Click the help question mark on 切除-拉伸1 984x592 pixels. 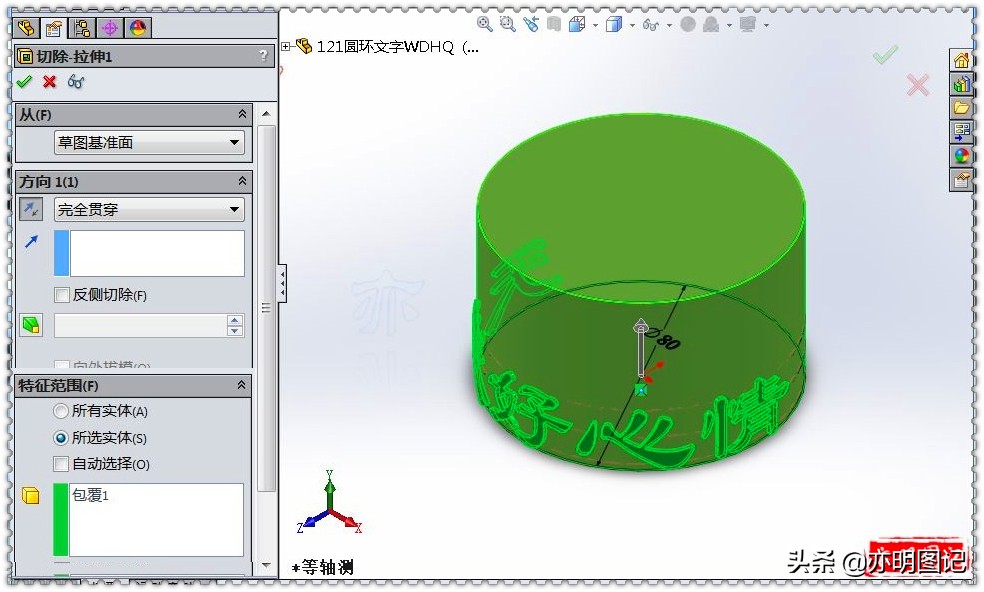[x=263, y=57]
